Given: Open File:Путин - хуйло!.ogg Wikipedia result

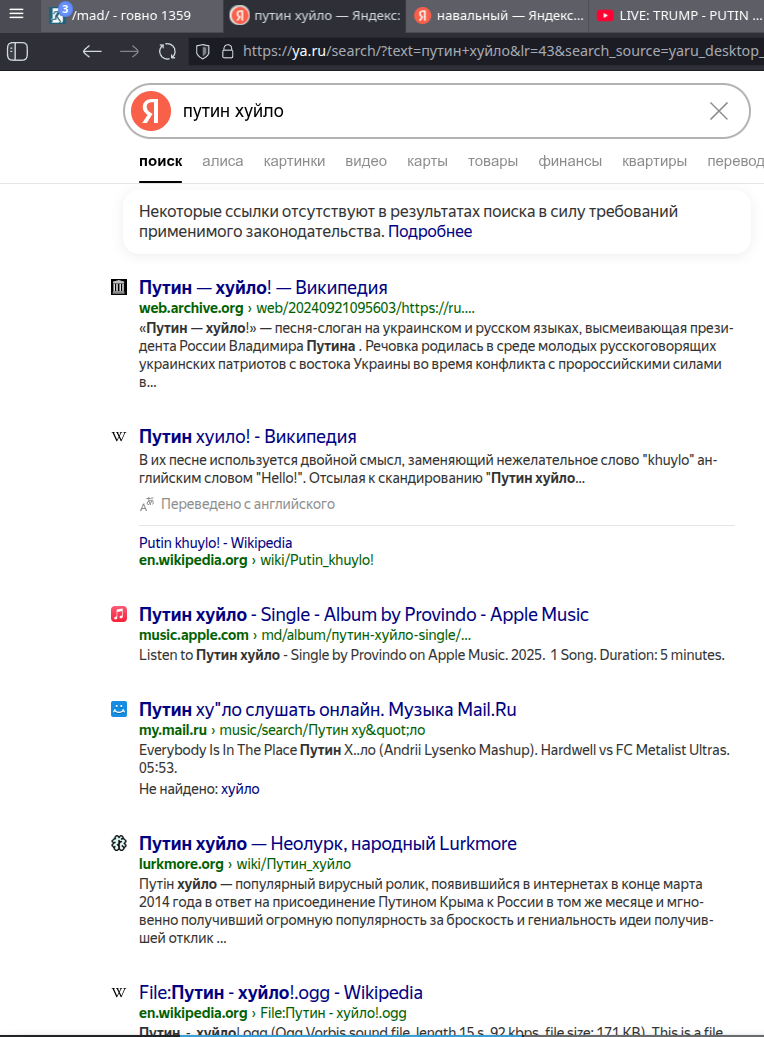Looking at the screenshot, I should (280, 993).
